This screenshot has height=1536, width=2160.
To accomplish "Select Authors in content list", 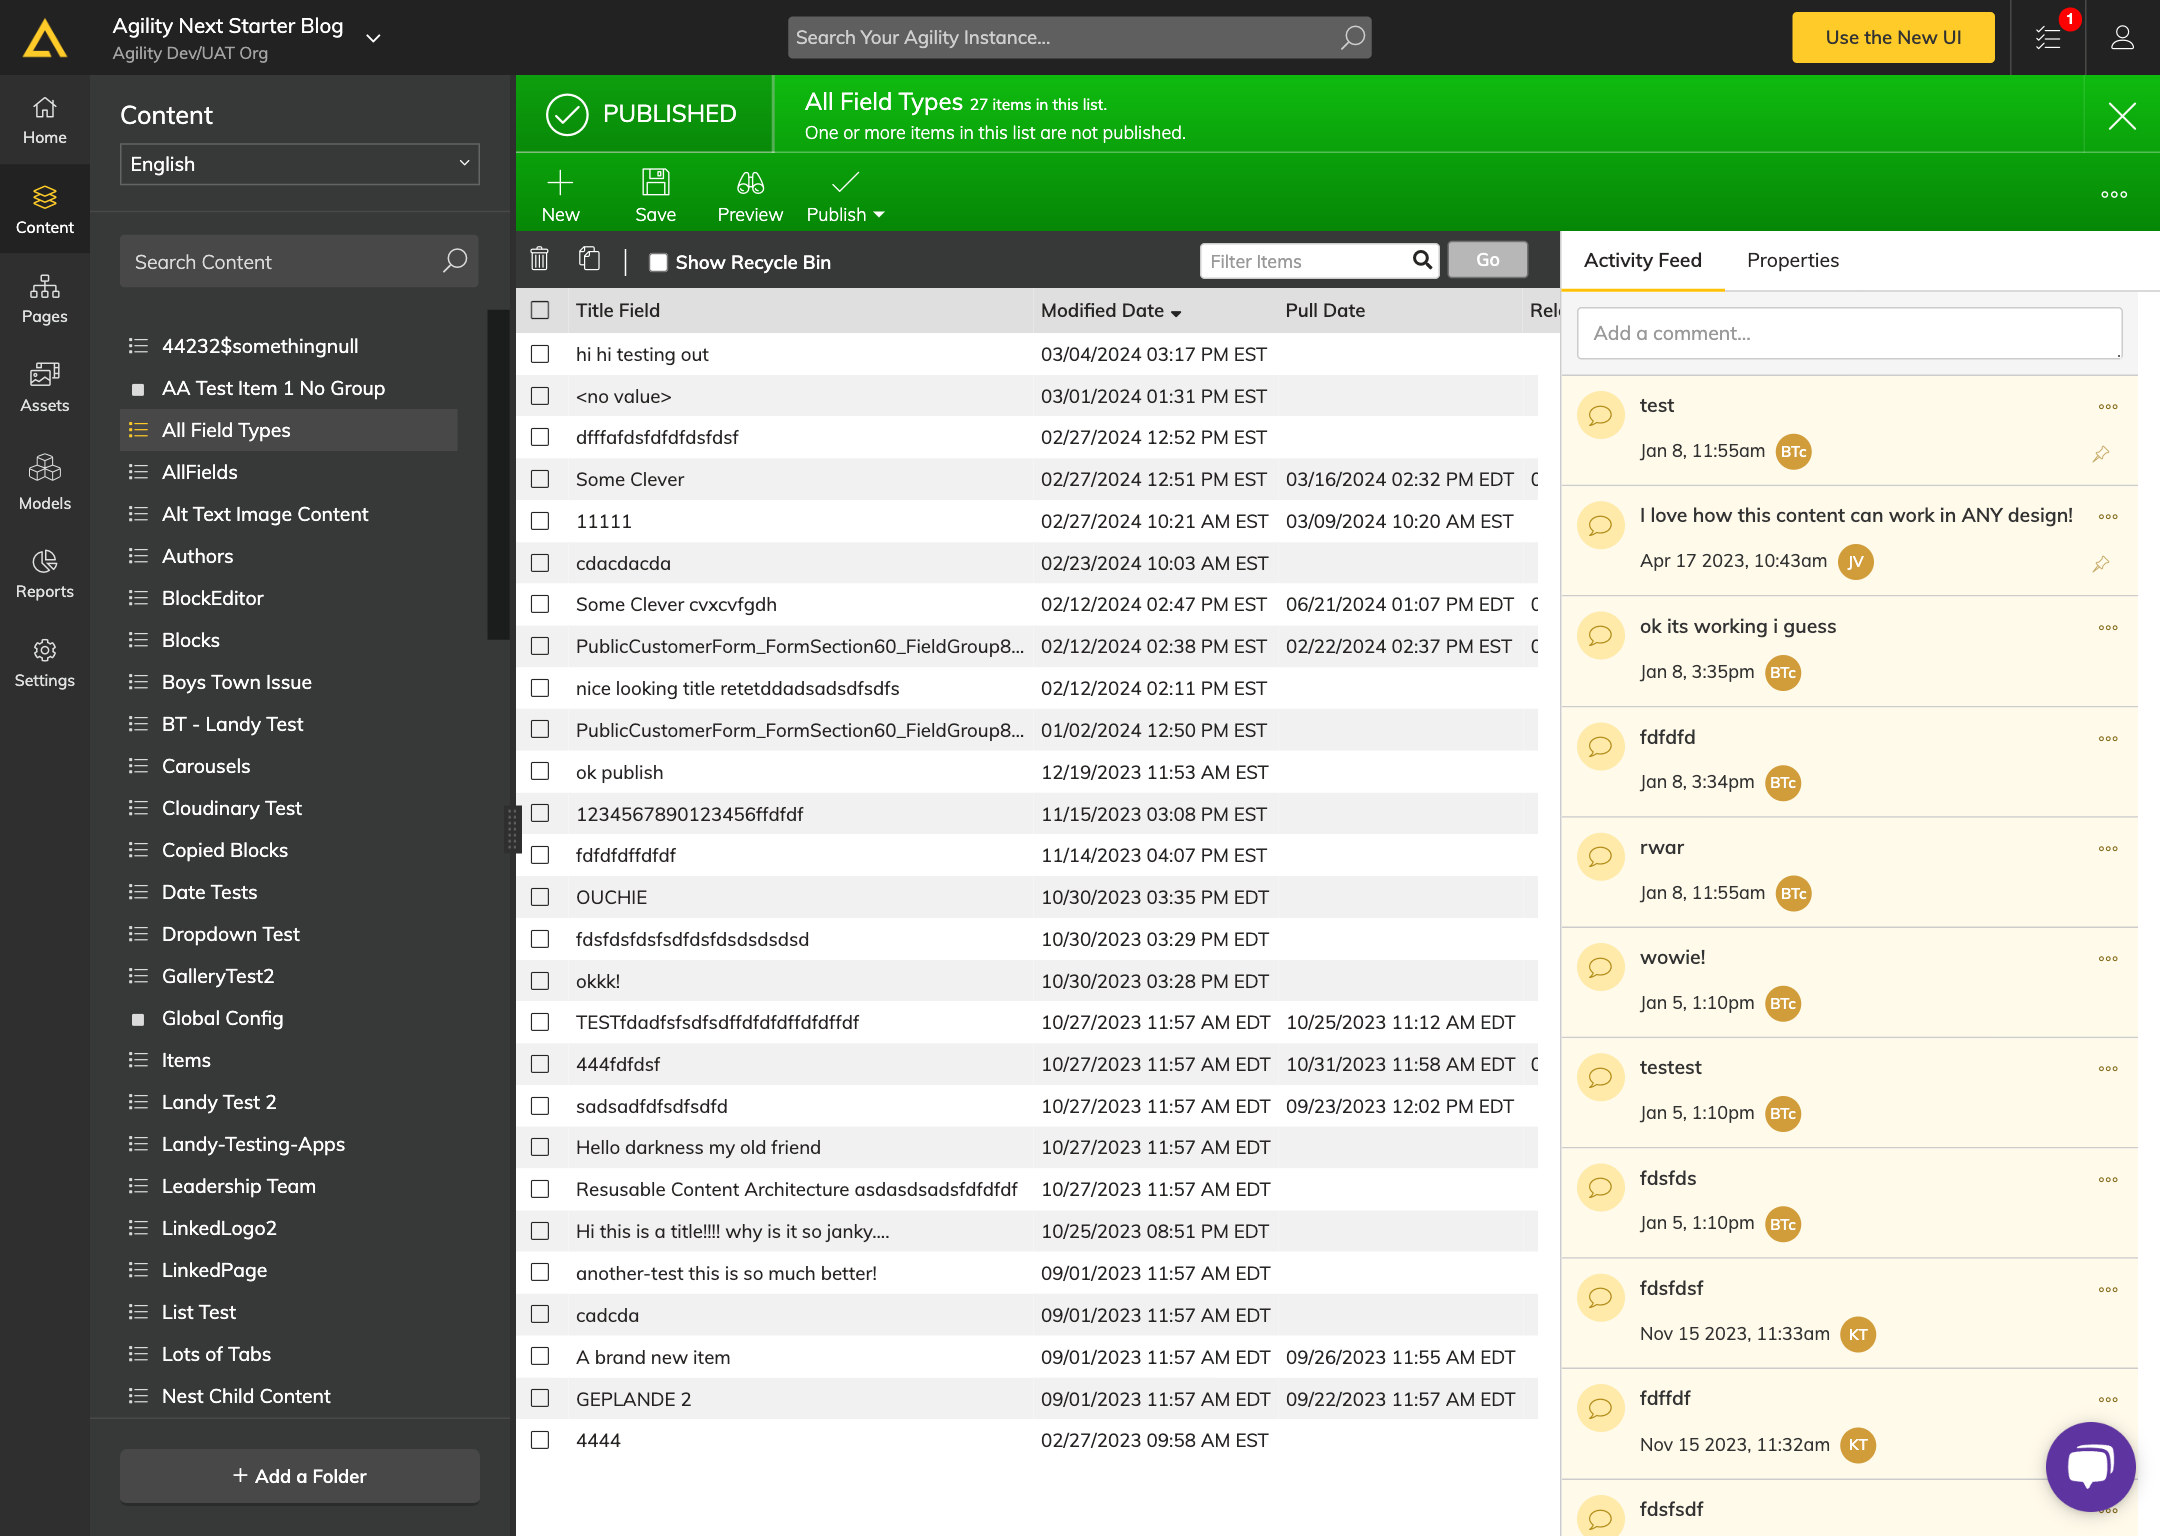I will [x=197, y=556].
